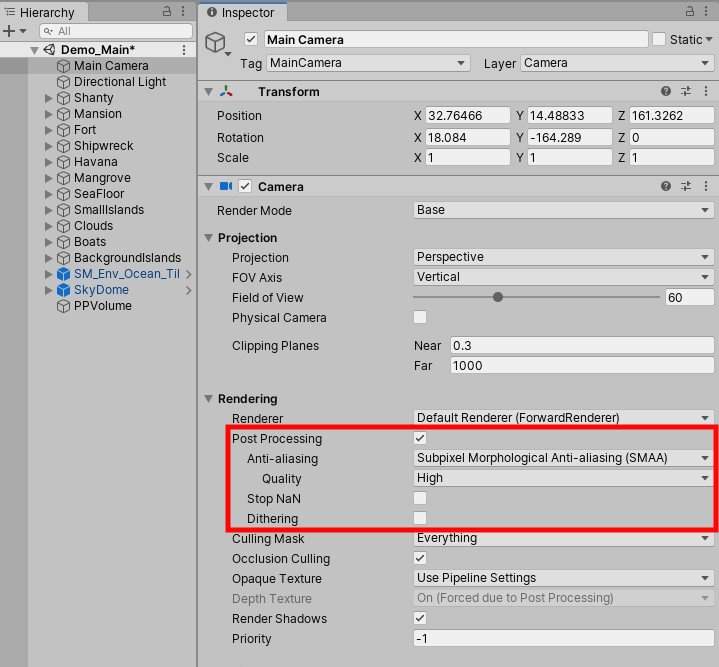The height and width of the screenshot is (667, 719).
Task: Collapse the Rendering section foldout
Action: [x=209, y=398]
